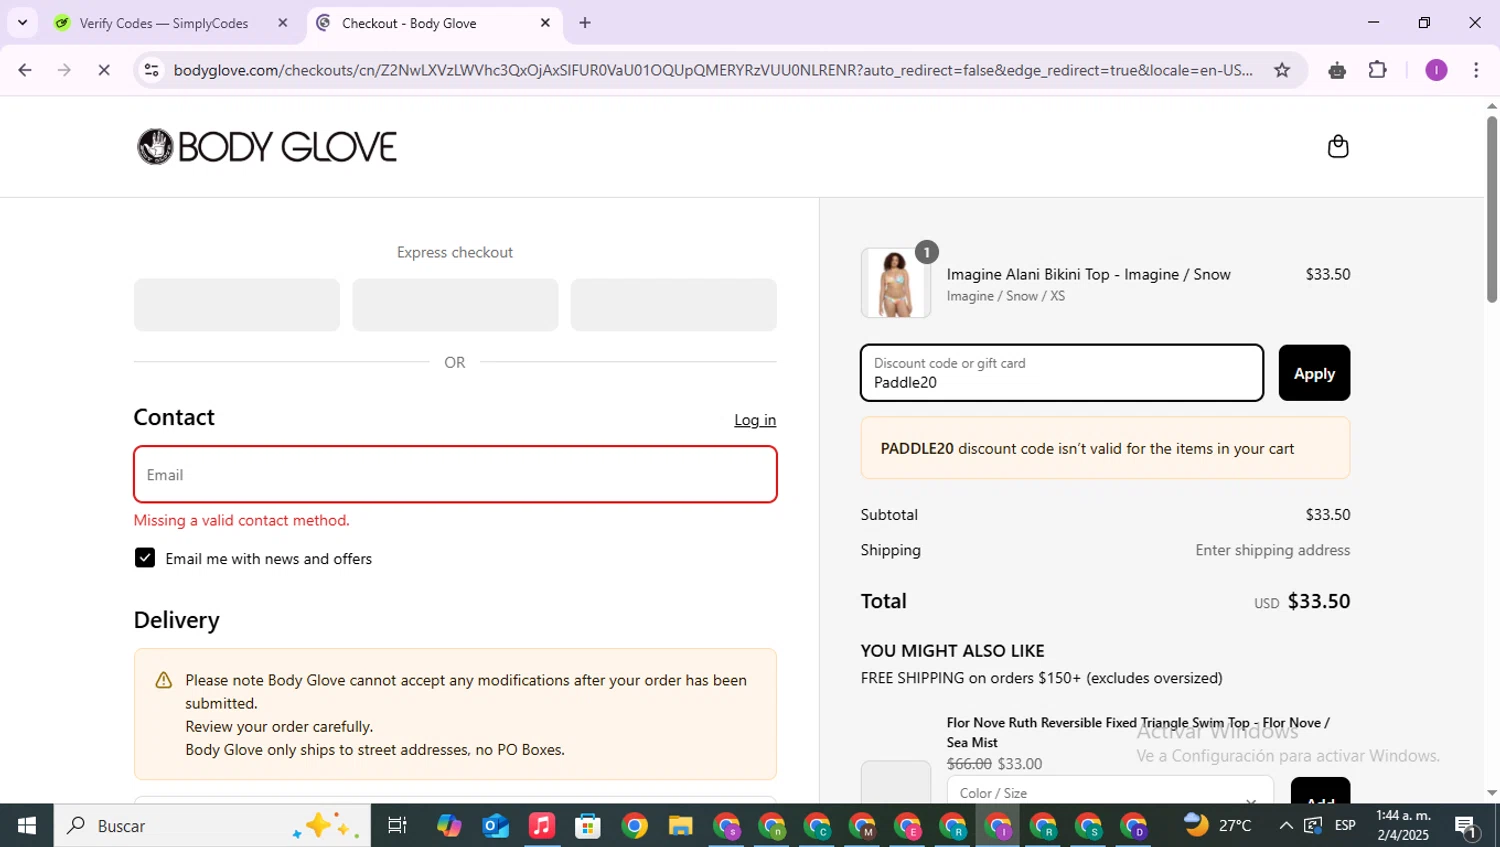Click the first express checkout button

point(237,305)
